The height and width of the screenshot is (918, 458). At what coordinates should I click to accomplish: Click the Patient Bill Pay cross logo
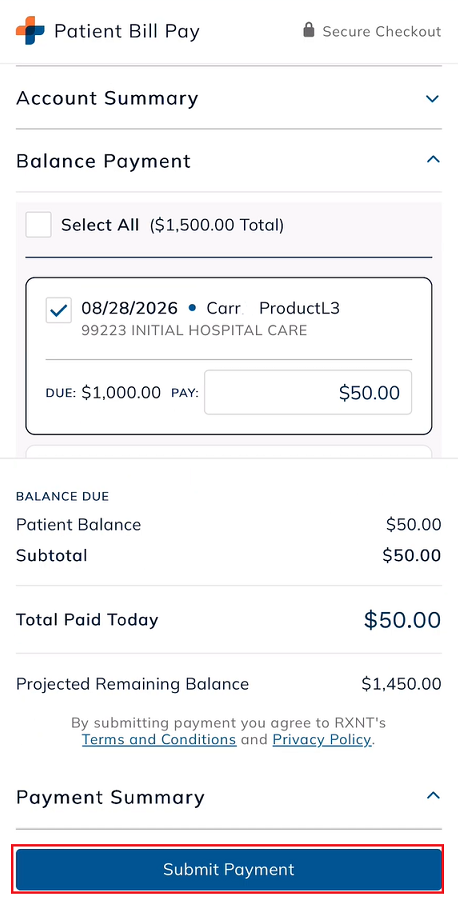pyautogui.click(x=30, y=30)
